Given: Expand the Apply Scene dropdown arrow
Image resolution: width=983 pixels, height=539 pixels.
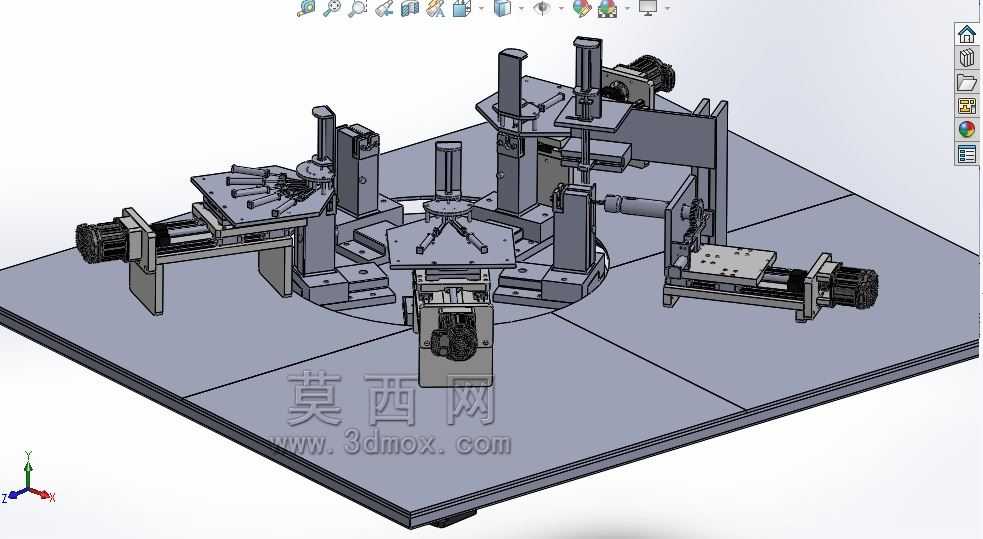Looking at the screenshot, I should [628, 8].
